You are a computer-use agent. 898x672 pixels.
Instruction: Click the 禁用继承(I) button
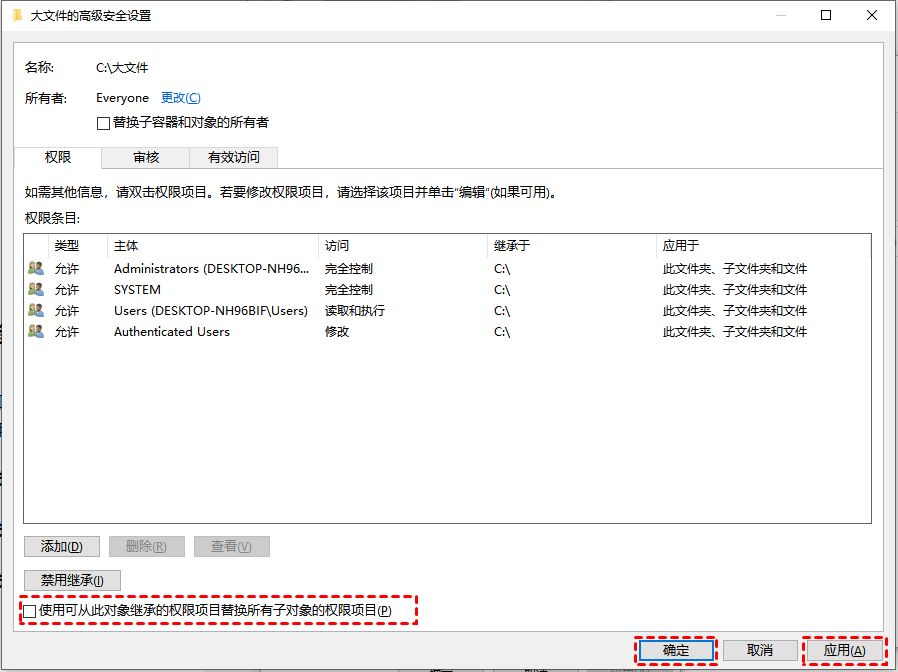(x=72, y=580)
